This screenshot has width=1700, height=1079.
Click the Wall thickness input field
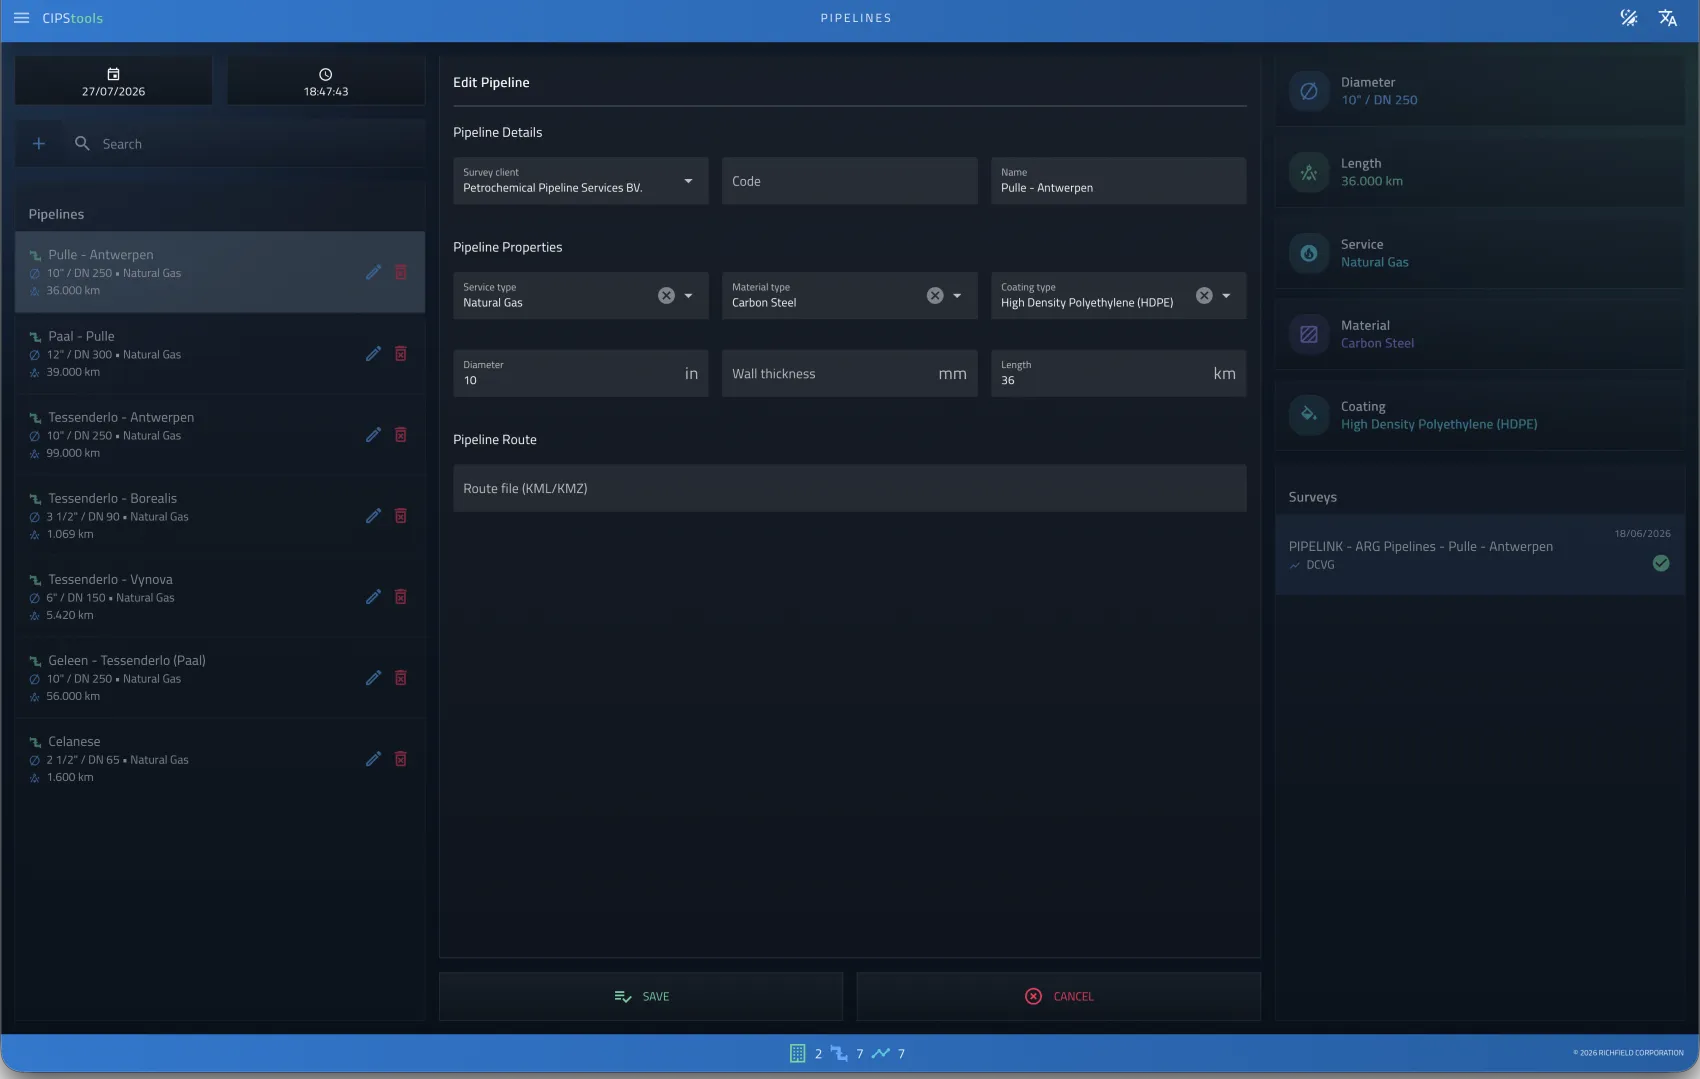pyautogui.click(x=850, y=373)
